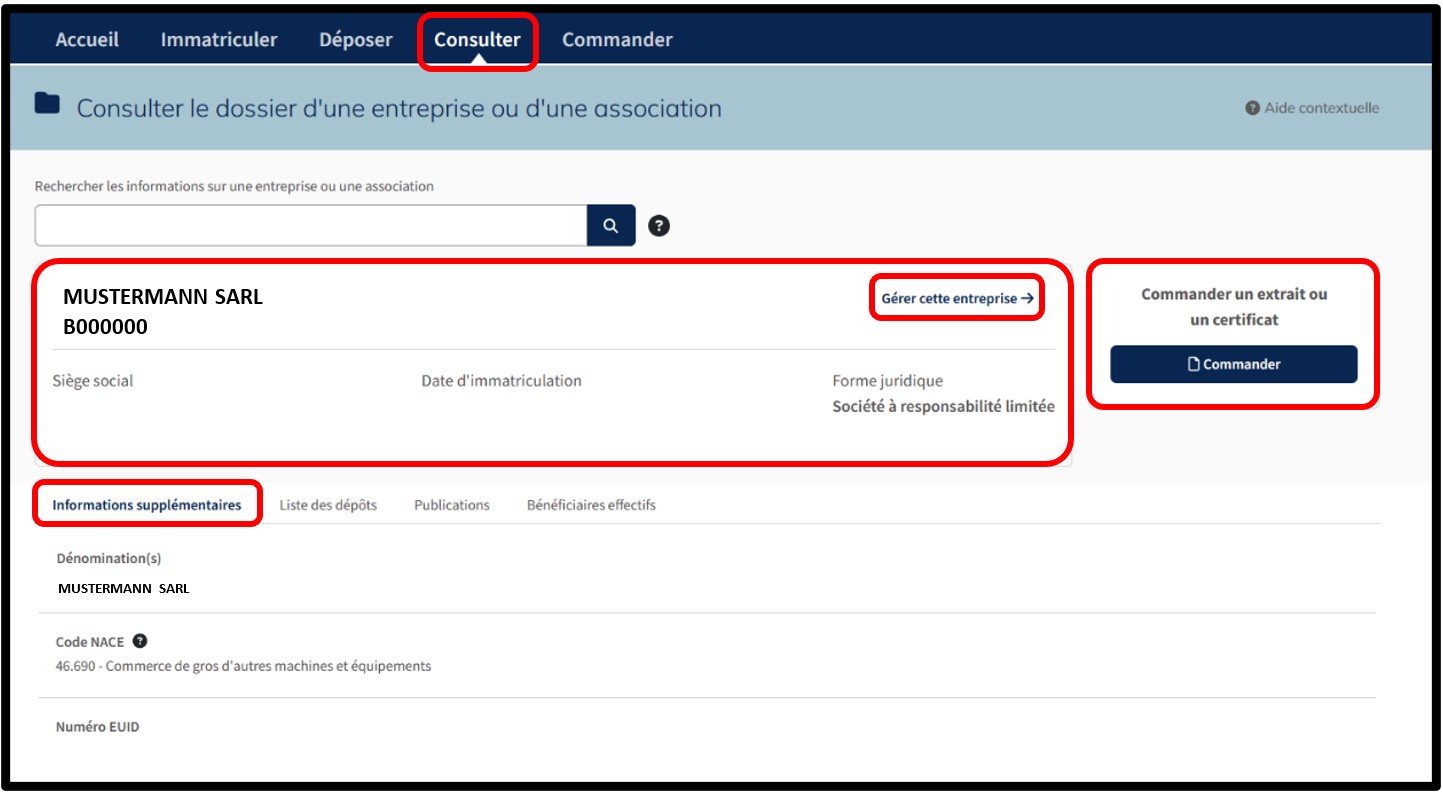This screenshot has width=1443, height=792.
Task: Open the help icon beside the search field
Action: (x=659, y=226)
